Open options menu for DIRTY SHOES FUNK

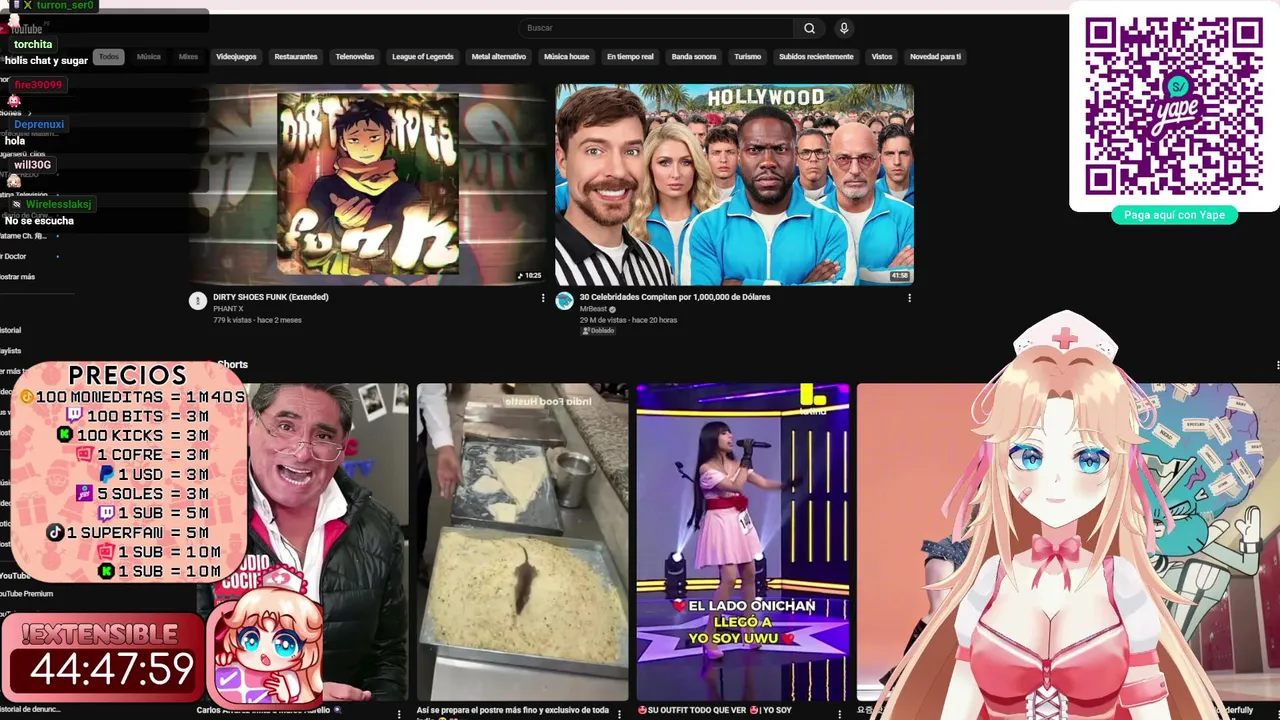click(543, 298)
